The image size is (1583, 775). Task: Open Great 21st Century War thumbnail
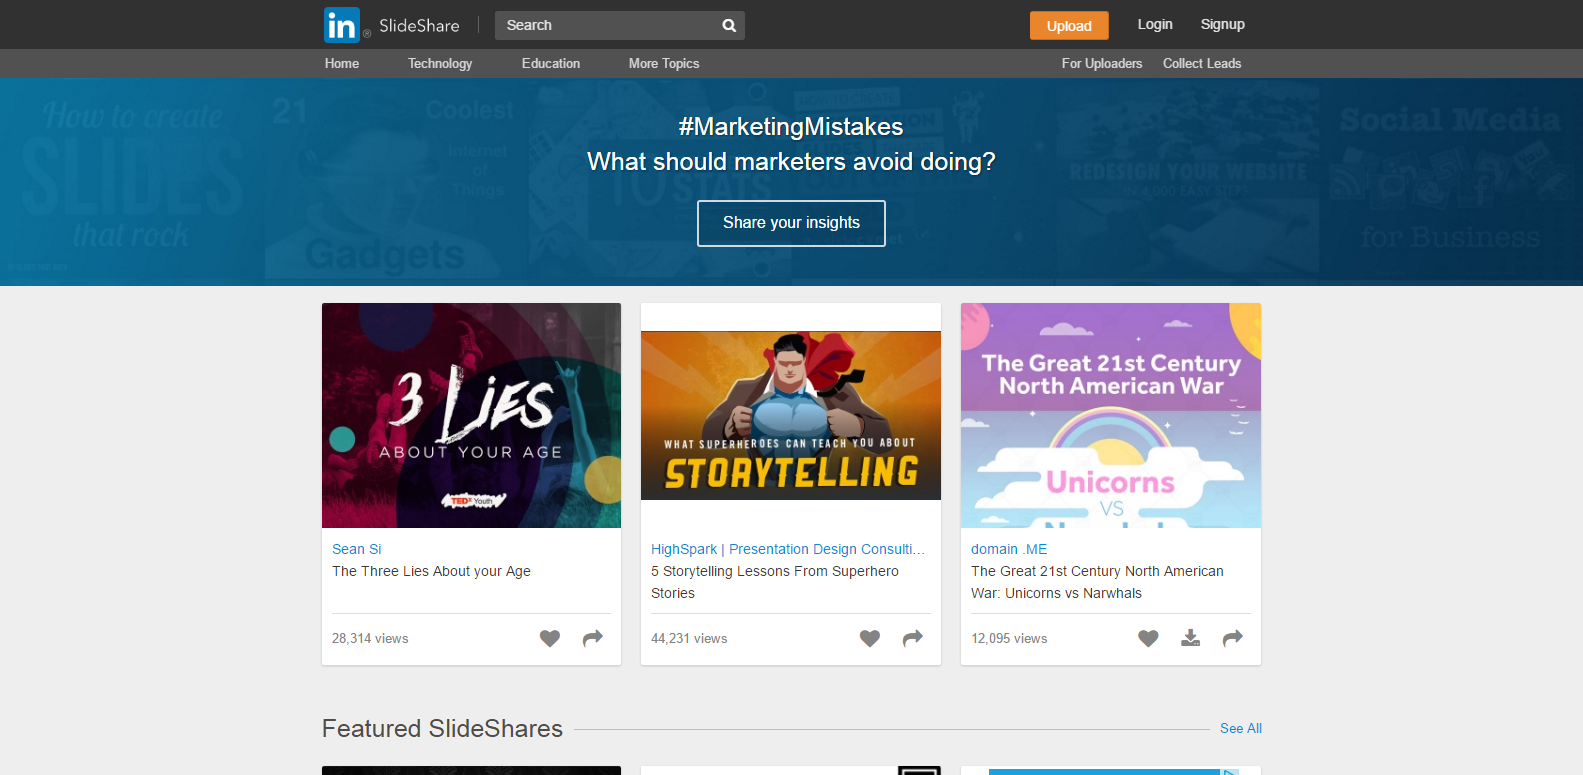point(1111,415)
